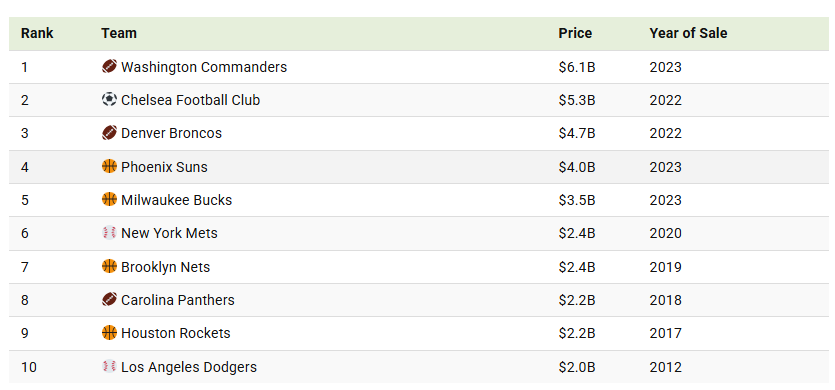The height and width of the screenshot is (390, 835).
Task: Click the Houston Rockets team name
Action: [x=176, y=334]
